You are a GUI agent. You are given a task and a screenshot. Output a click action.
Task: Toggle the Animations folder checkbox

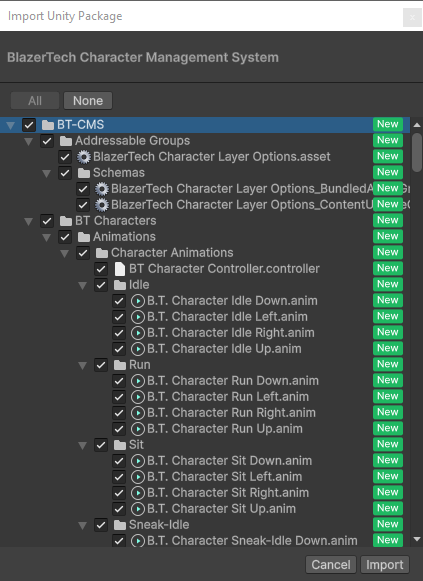coord(65,237)
